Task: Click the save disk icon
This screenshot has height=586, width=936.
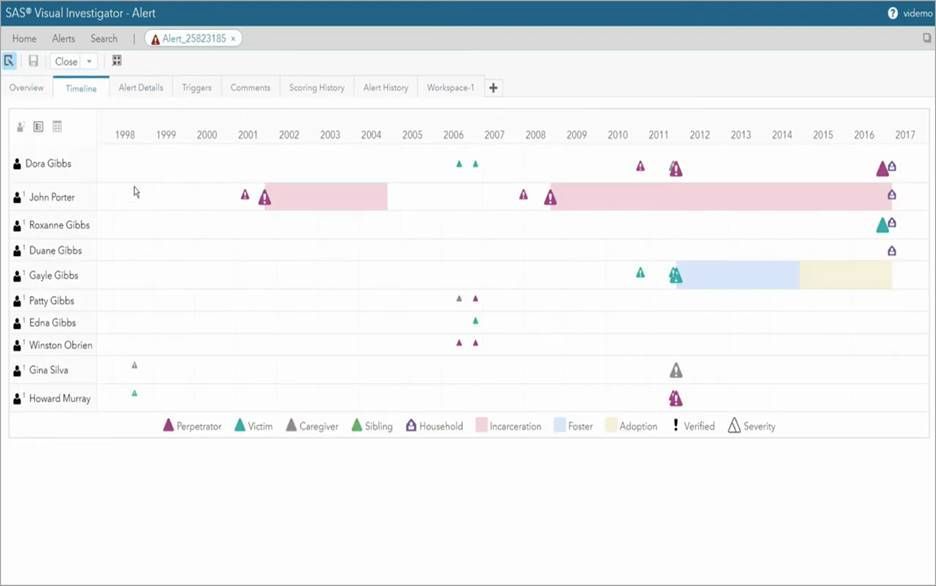Action: click(33, 61)
